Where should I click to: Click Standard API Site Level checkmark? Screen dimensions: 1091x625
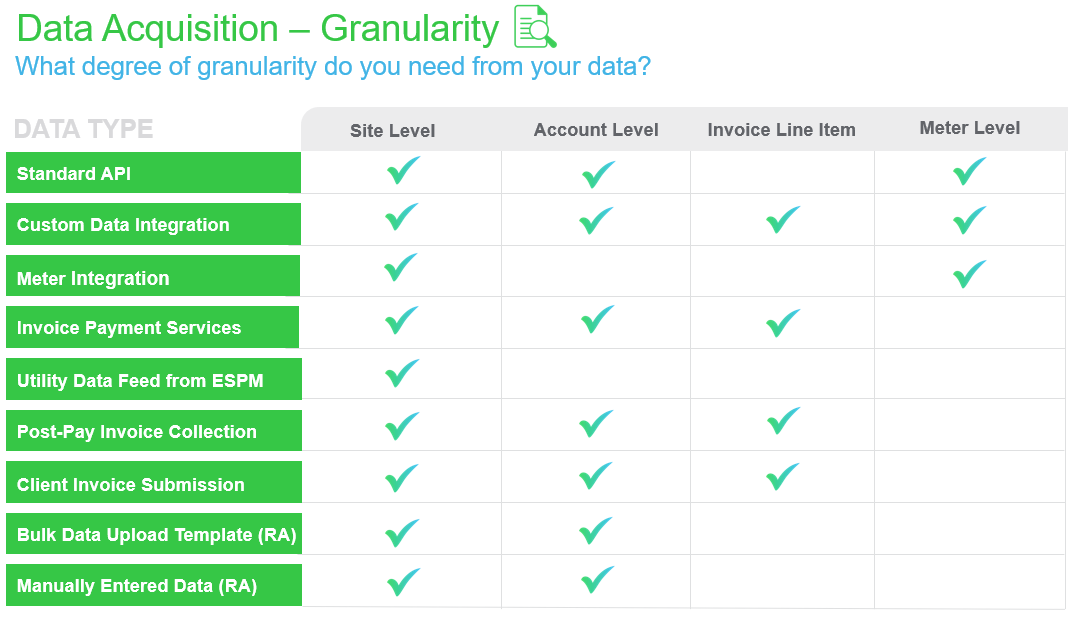(x=402, y=171)
